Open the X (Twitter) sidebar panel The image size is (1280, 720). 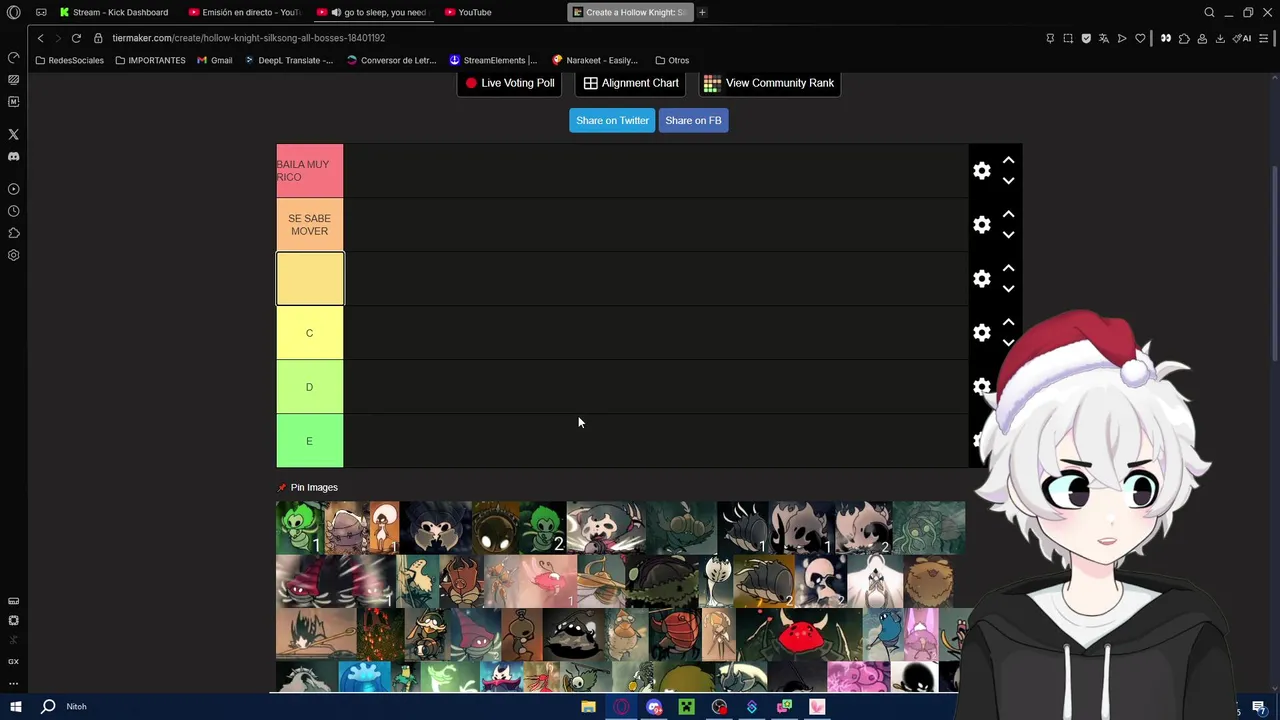coord(13,134)
